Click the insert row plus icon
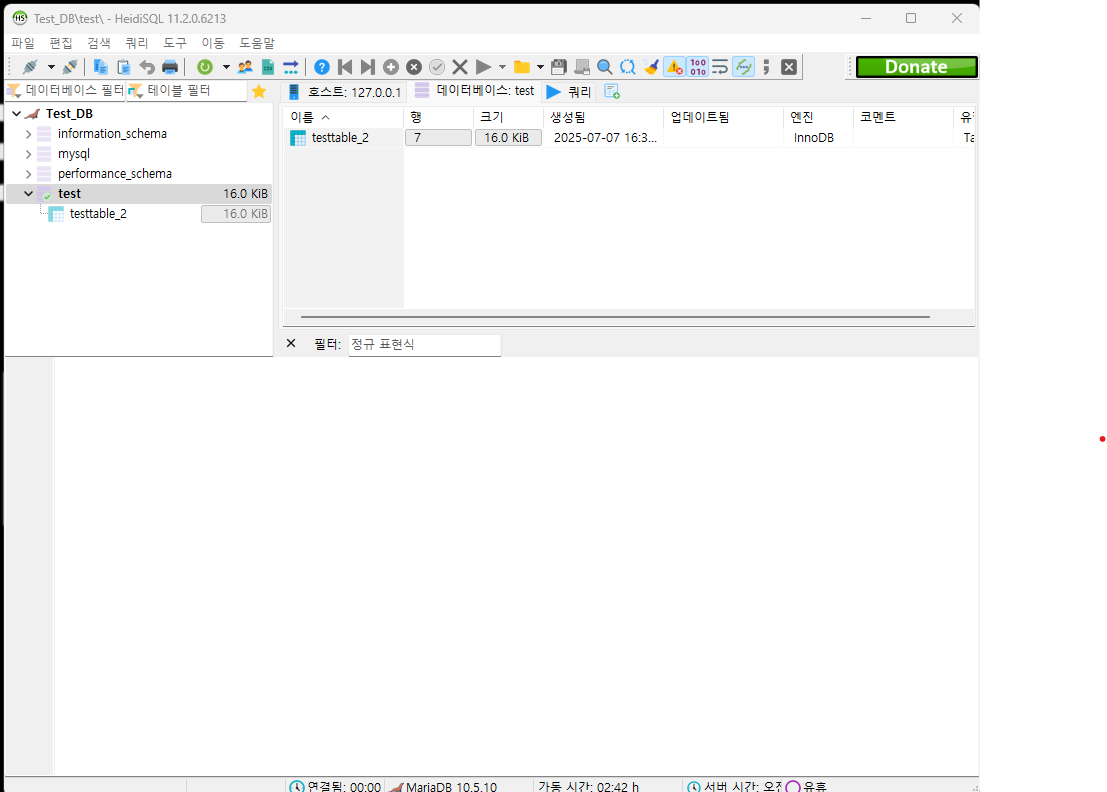The image size is (1107, 792). click(x=391, y=67)
